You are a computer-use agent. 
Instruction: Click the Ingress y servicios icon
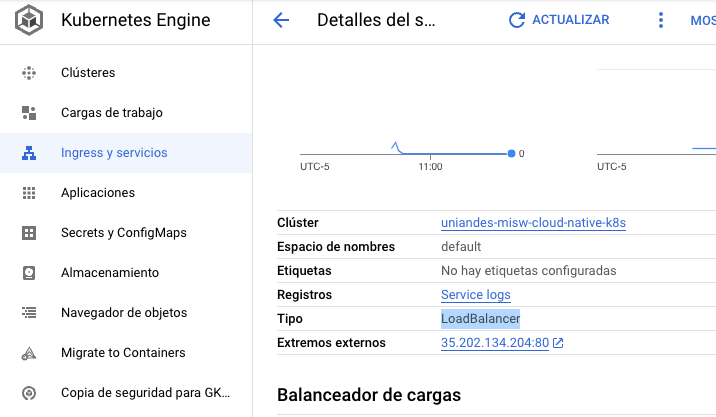click(29, 153)
